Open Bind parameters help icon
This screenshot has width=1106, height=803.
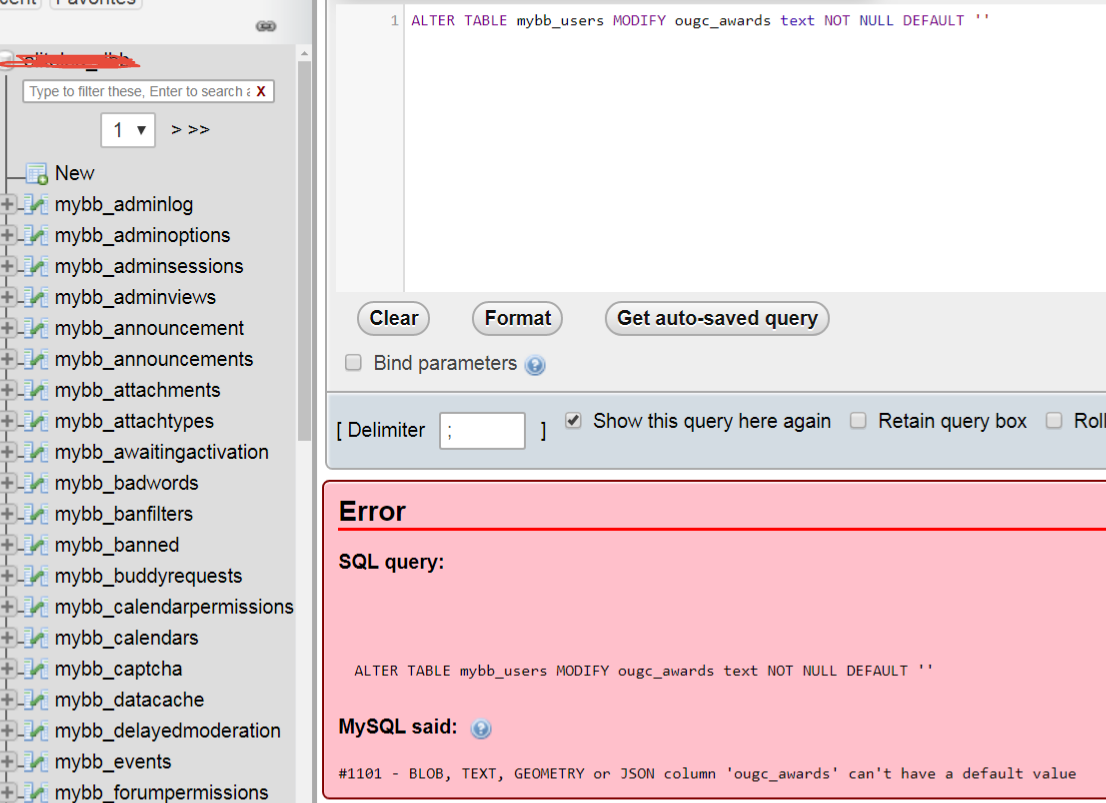coord(535,365)
